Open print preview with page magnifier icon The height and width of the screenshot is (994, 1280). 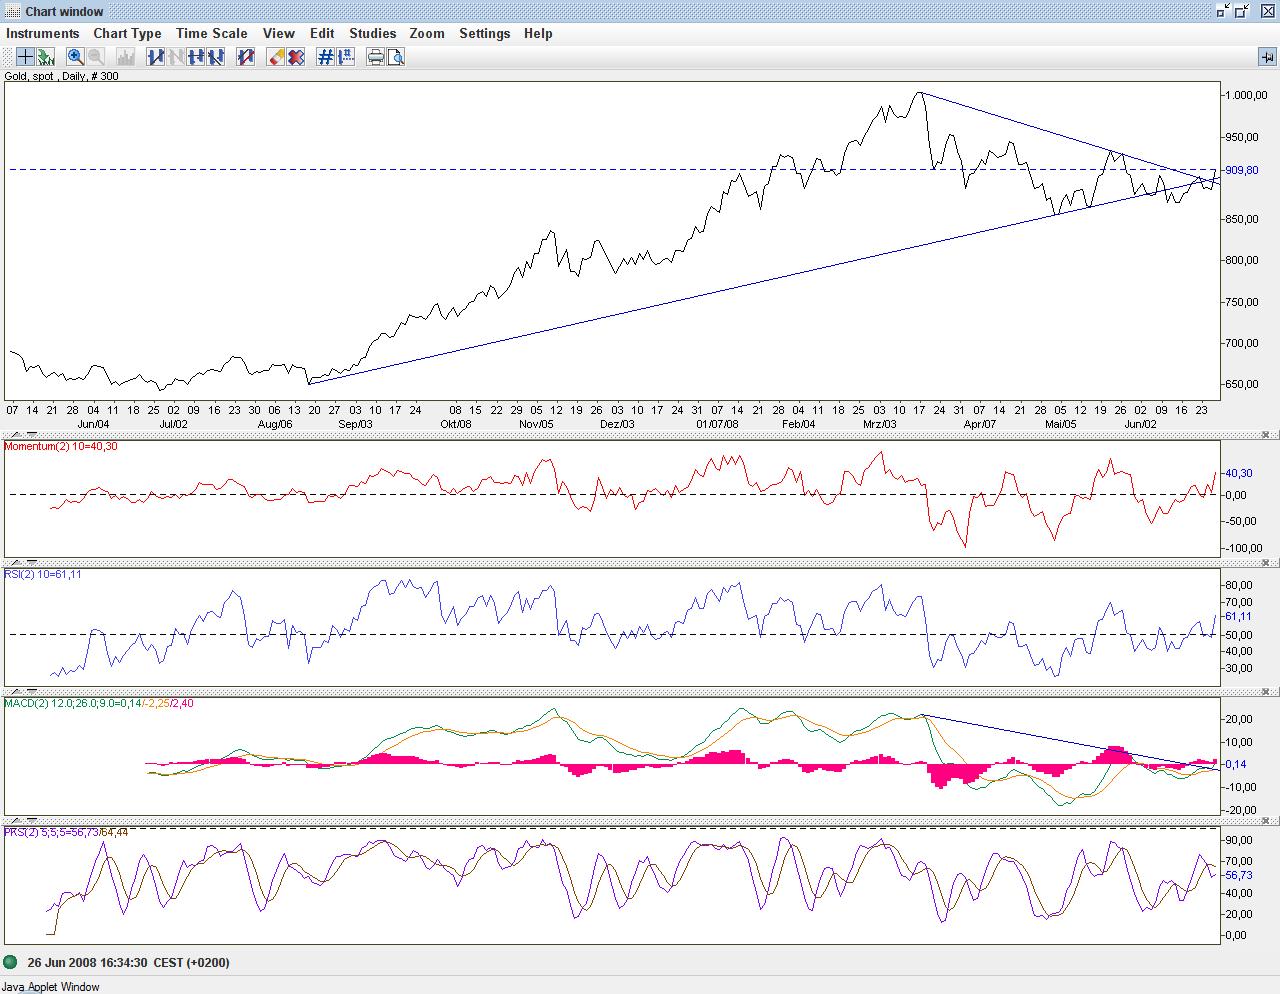click(396, 57)
